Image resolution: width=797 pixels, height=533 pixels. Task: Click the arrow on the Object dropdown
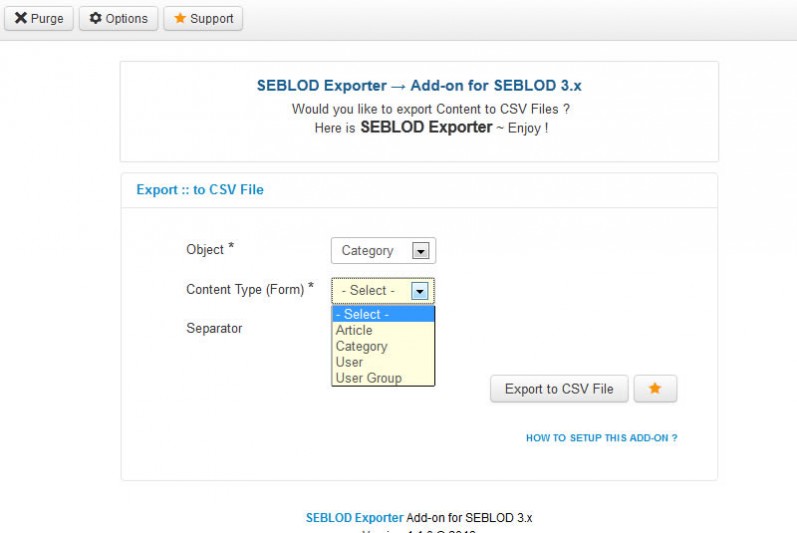(420, 250)
